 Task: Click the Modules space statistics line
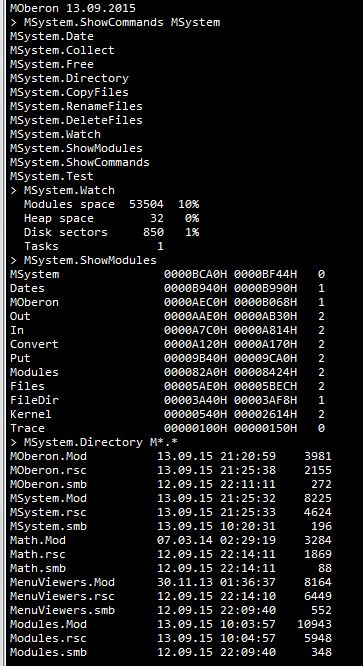click(x=111, y=205)
